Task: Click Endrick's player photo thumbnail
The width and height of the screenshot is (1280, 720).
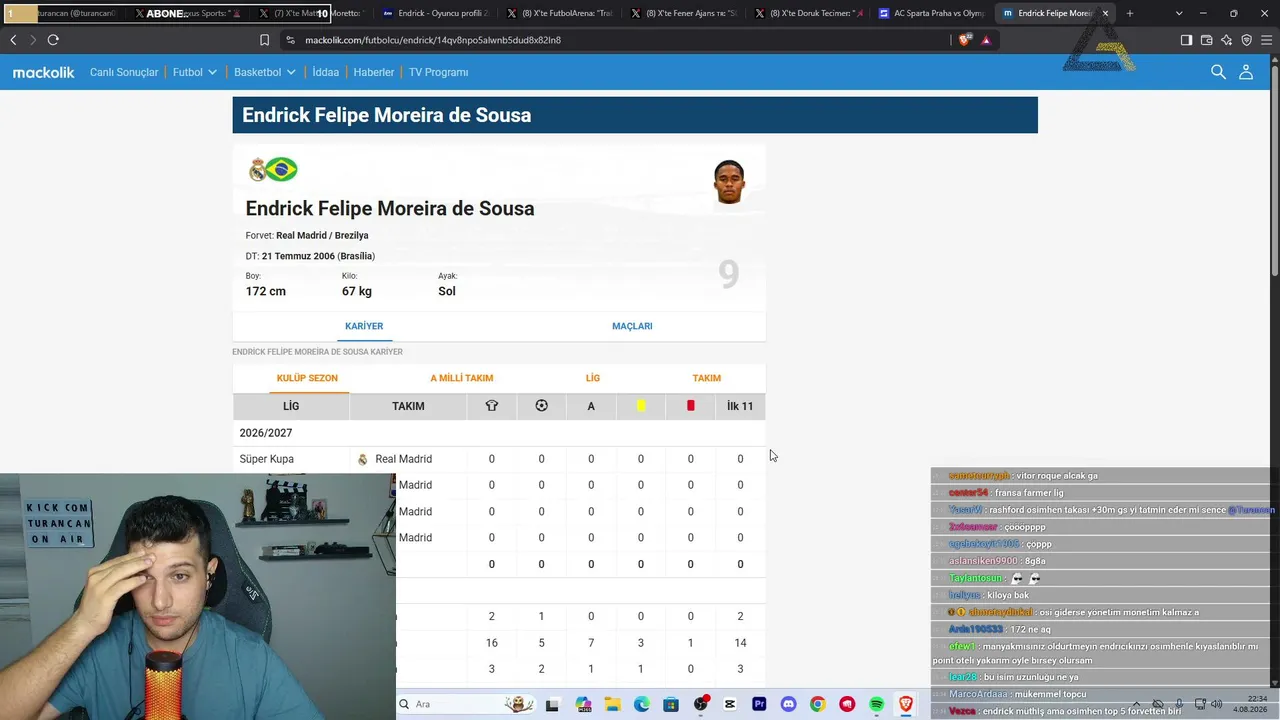Action: click(729, 182)
